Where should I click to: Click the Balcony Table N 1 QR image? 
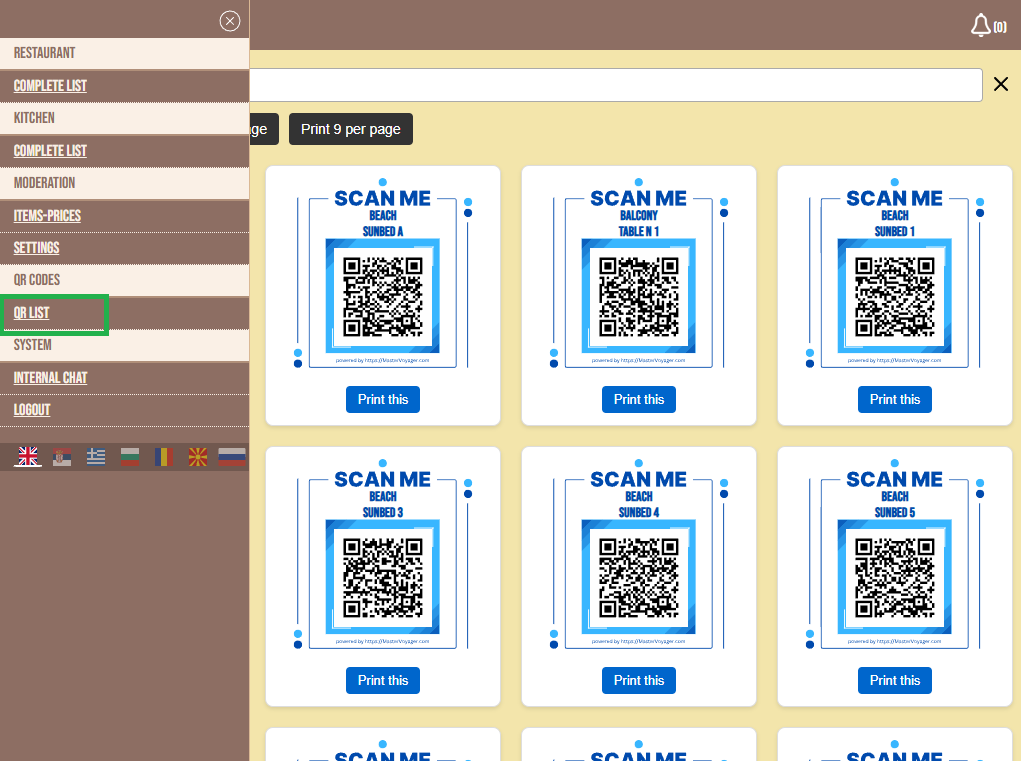pyautogui.click(x=639, y=296)
